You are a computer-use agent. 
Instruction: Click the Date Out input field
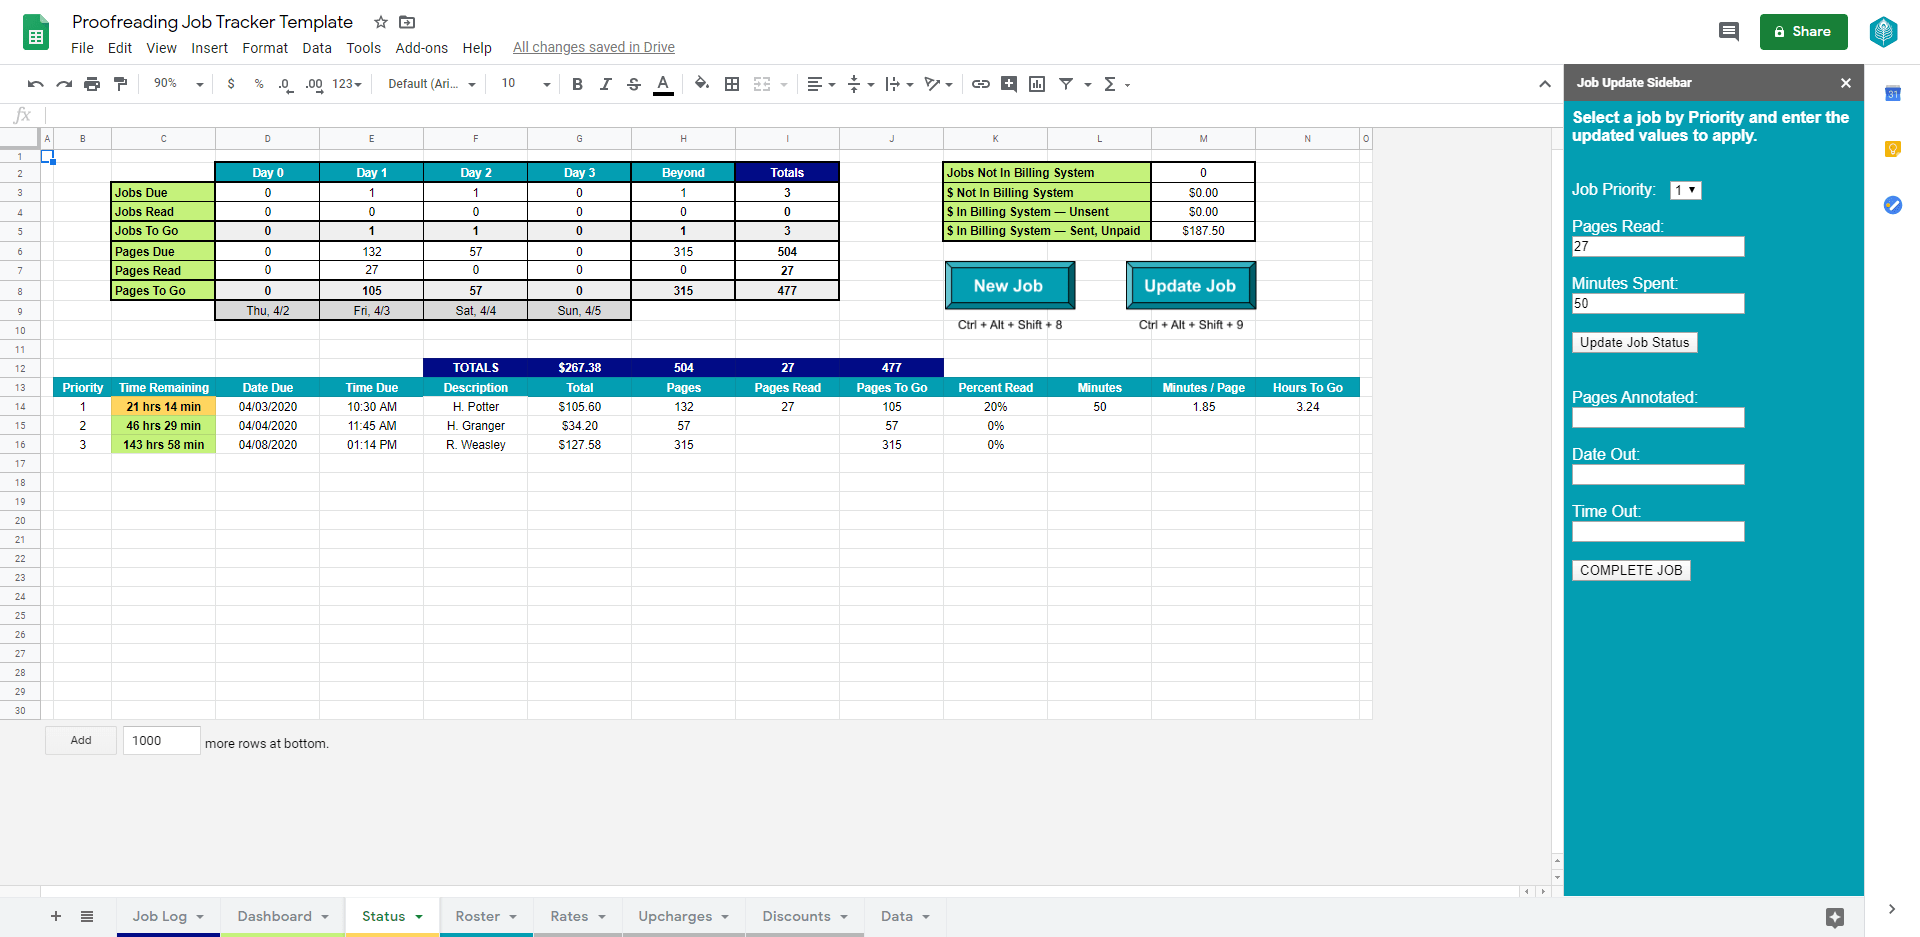click(x=1658, y=474)
